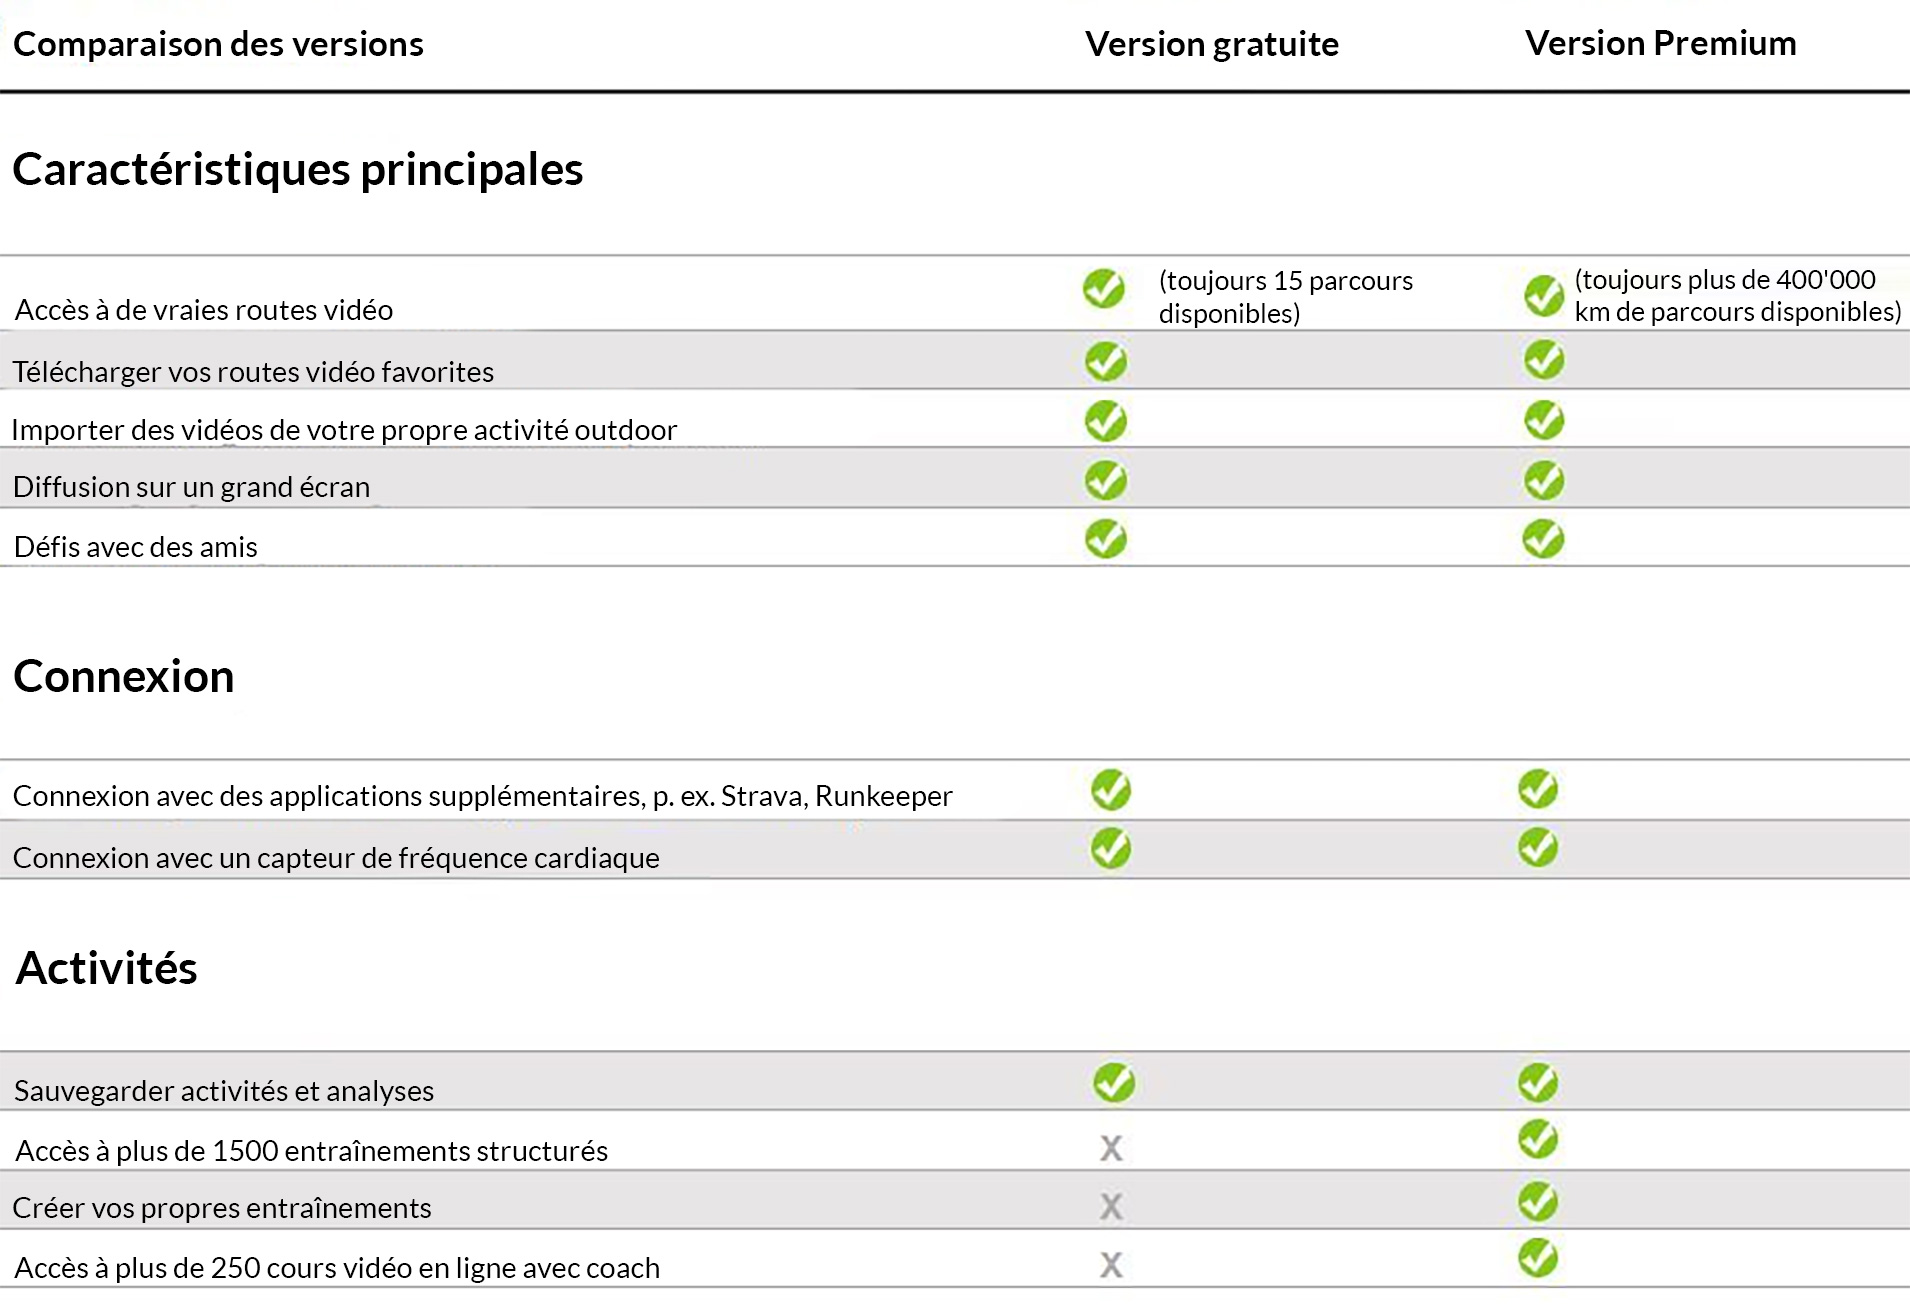Select the Version Premium column header
The width and height of the screenshot is (1910, 1313).
(x=1660, y=43)
